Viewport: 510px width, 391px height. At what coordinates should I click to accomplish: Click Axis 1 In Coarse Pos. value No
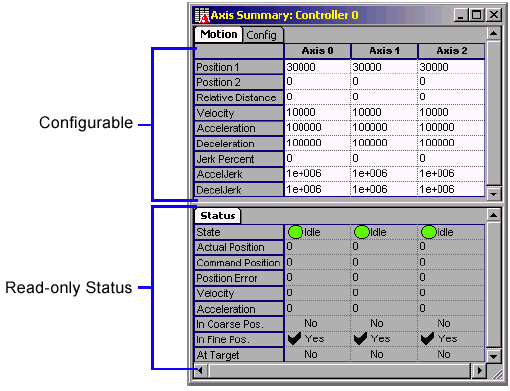click(377, 323)
